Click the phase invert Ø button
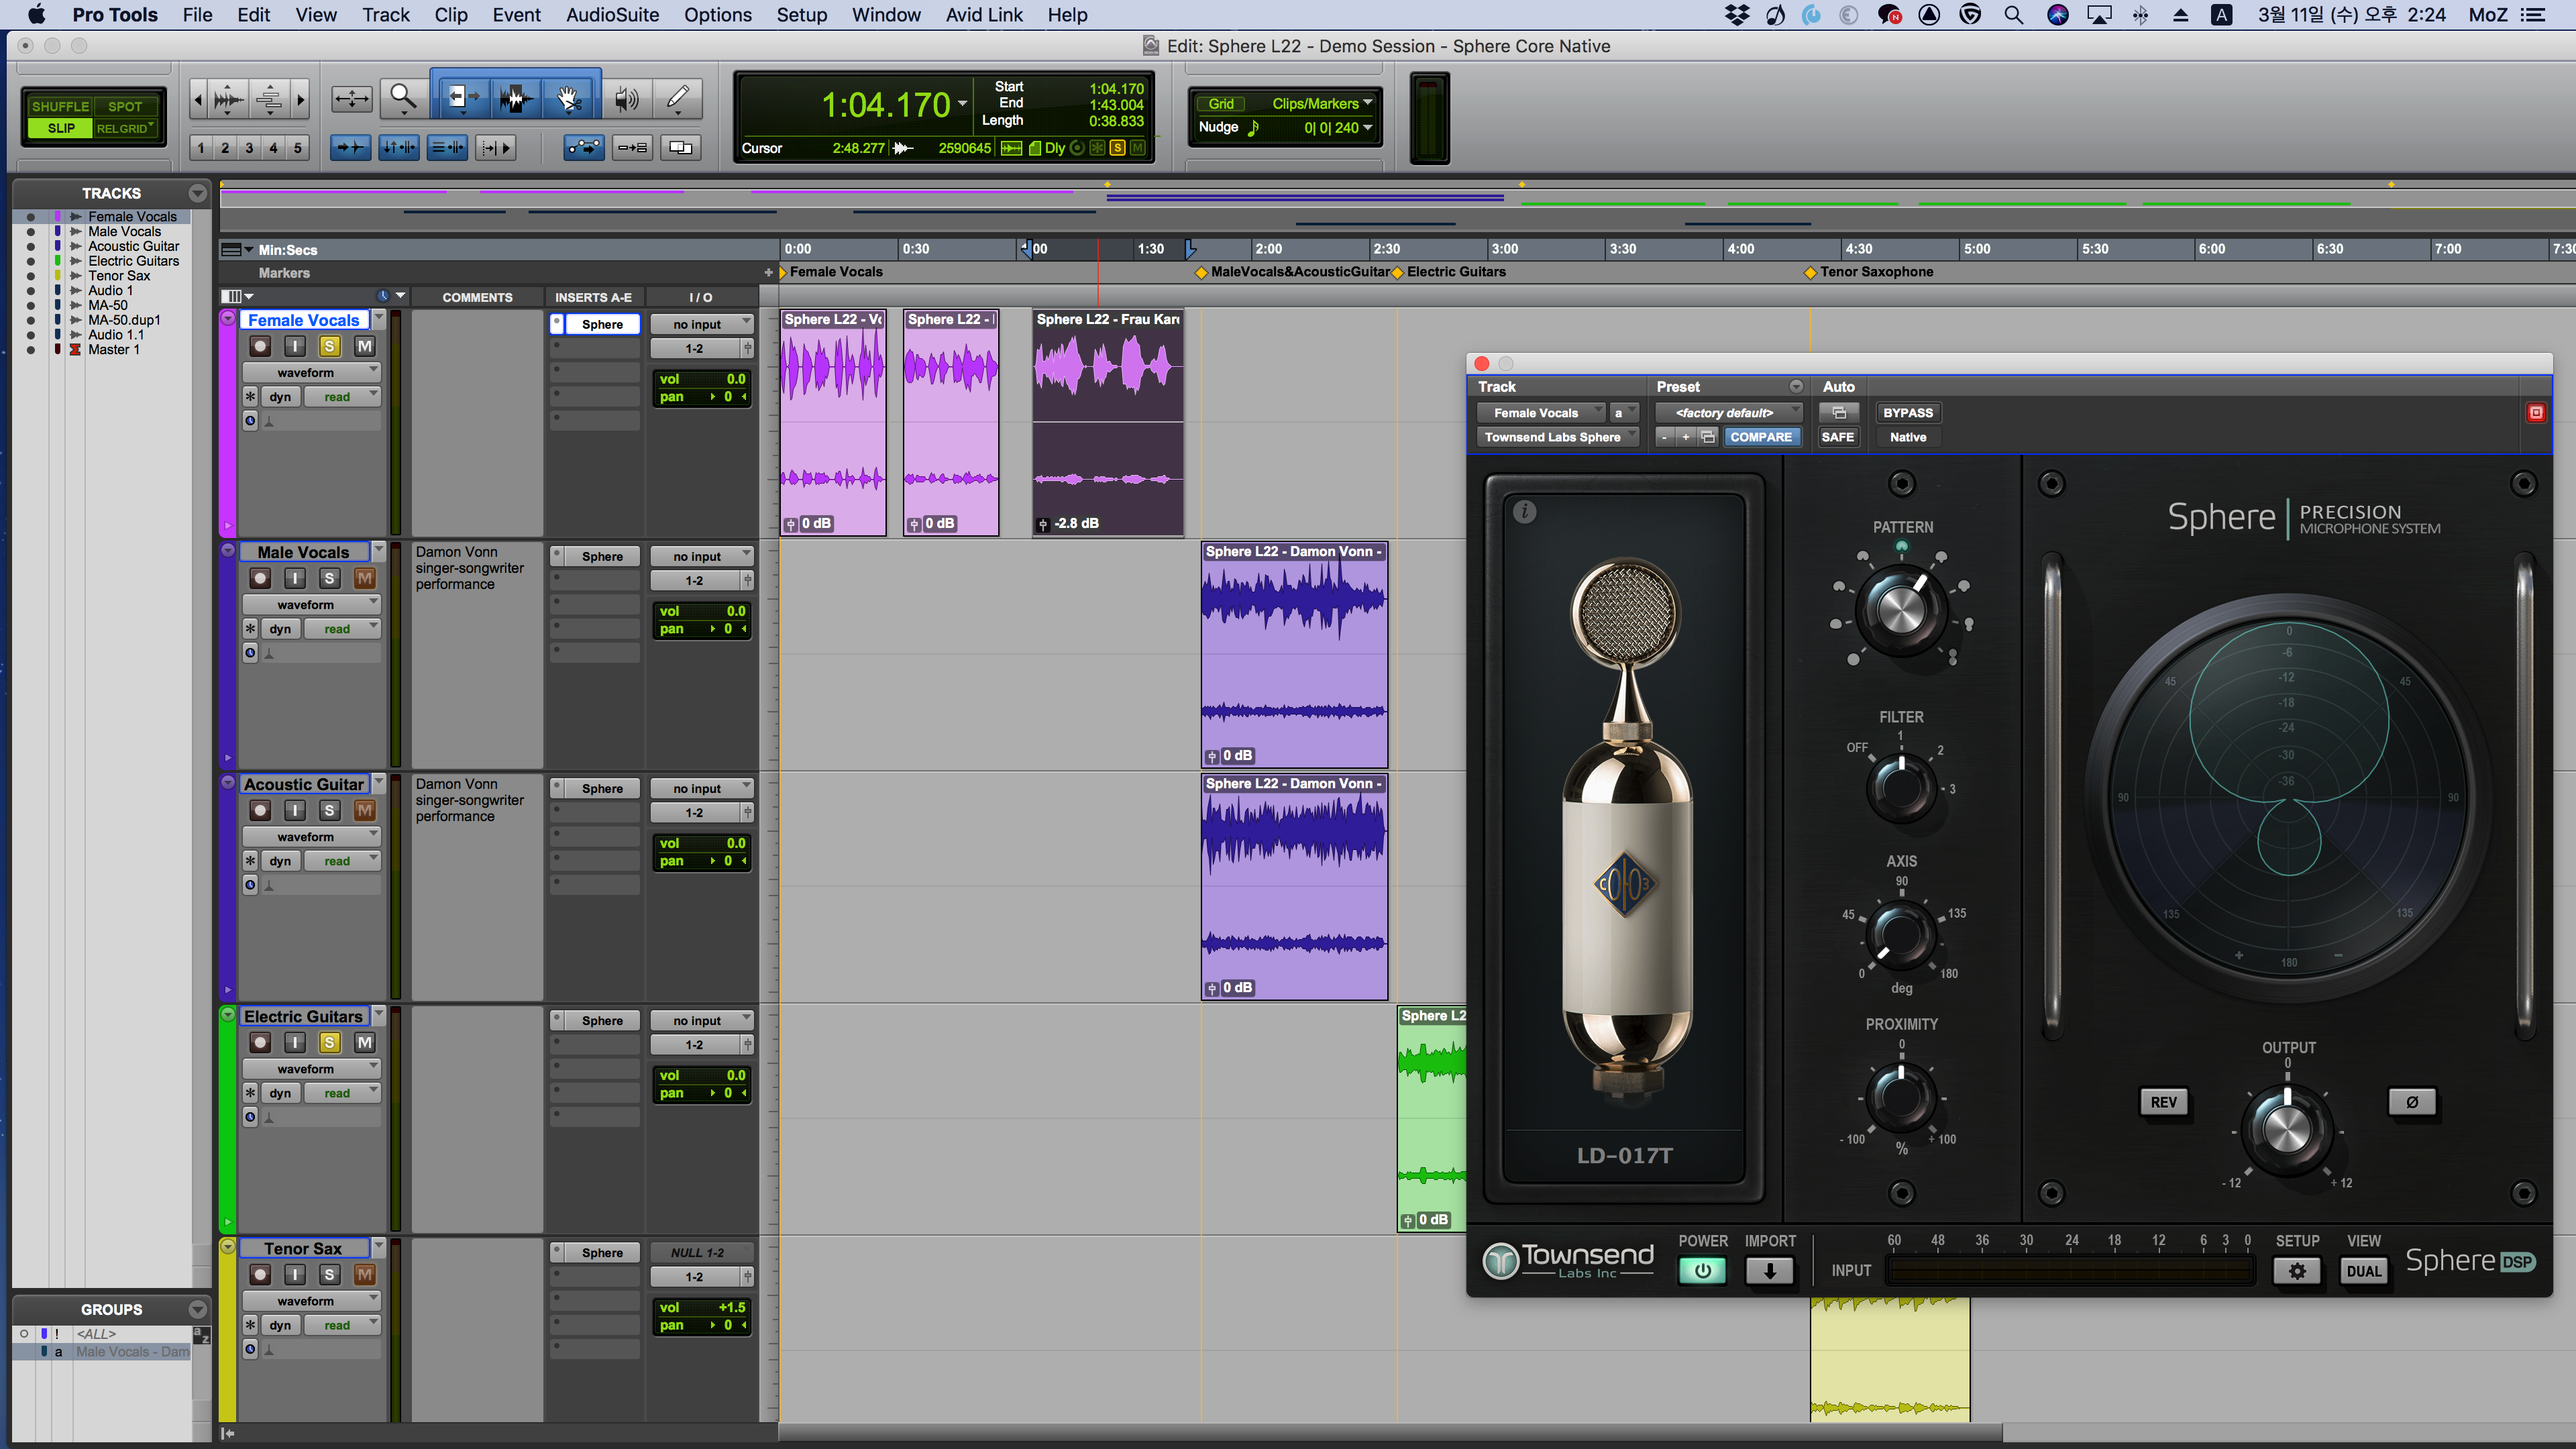This screenshot has height=1449, width=2576. (2412, 1102)
